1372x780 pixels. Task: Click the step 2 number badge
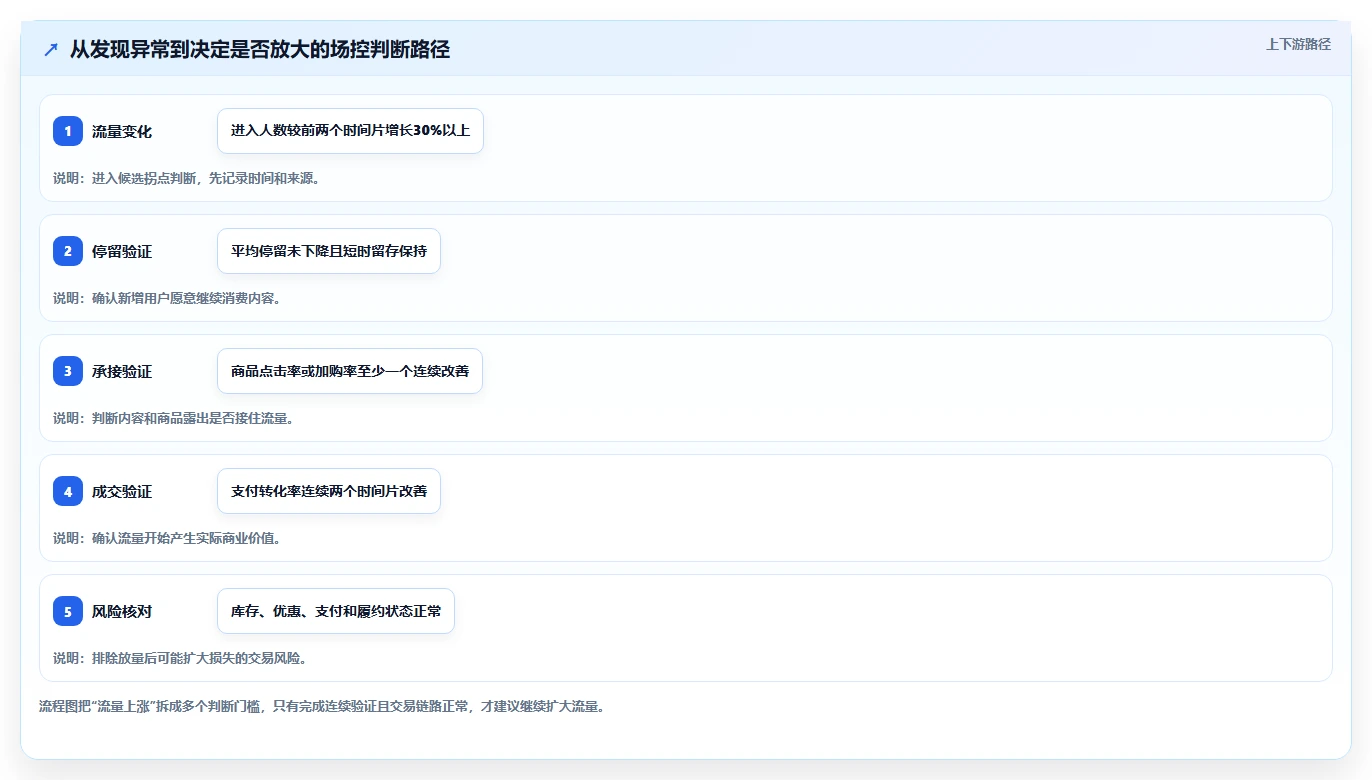point(68,251)
